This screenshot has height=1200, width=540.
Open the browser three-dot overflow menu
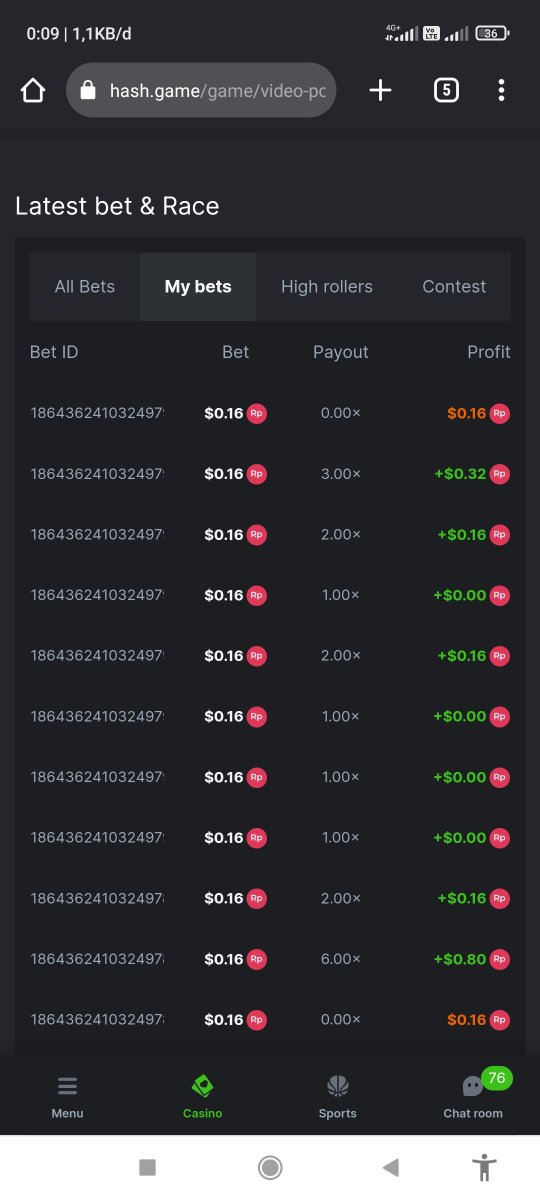501,91
